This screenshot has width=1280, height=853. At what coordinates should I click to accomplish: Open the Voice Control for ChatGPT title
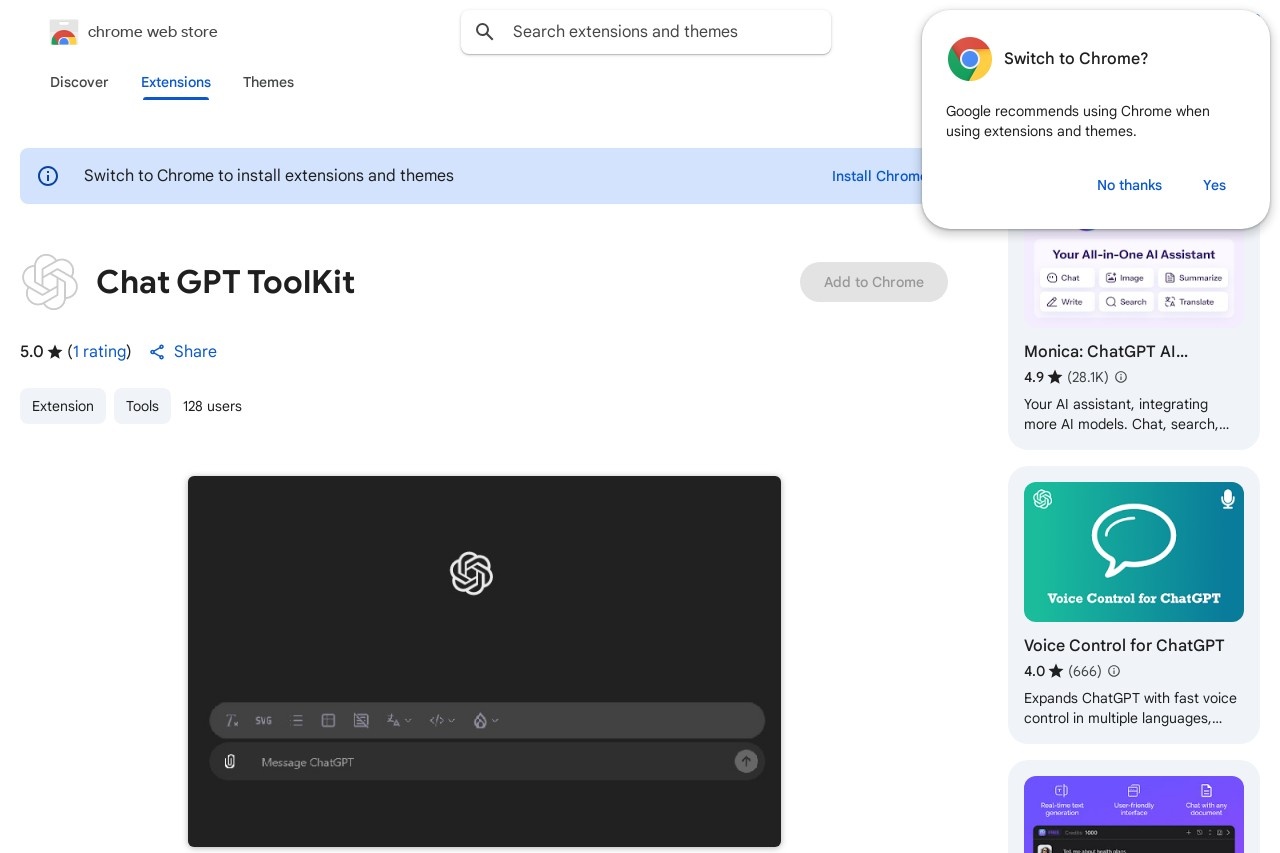pos(1124,645)
